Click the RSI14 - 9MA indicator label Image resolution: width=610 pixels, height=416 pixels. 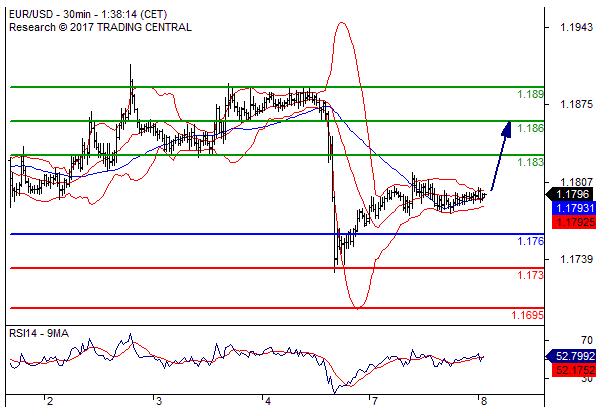[x=39, y=333]
